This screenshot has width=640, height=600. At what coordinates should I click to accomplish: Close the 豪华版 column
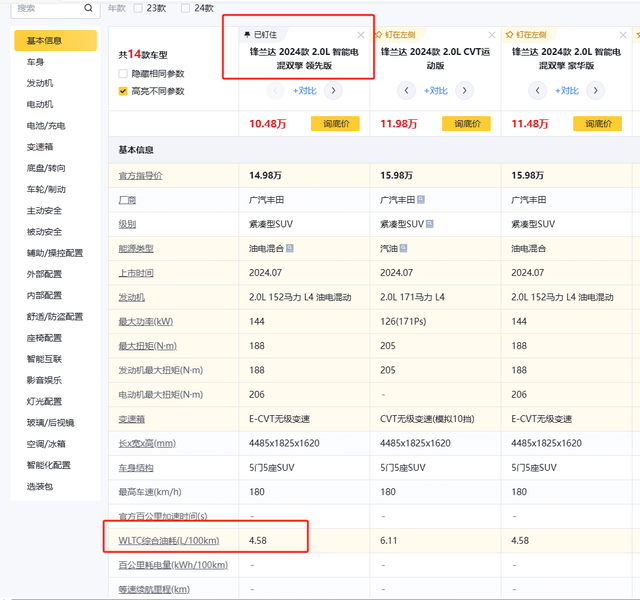[x=623, y=35]
